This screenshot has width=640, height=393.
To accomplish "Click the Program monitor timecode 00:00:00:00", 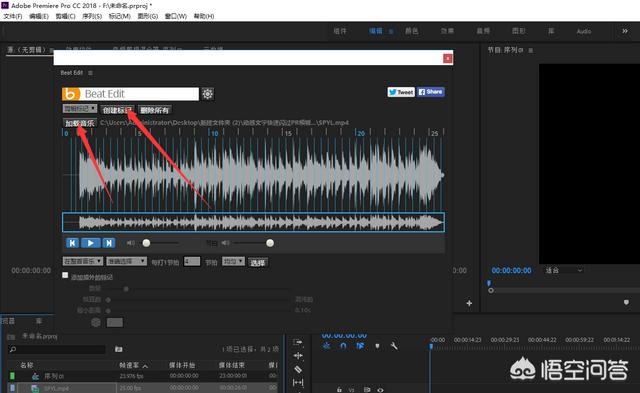I will coord(511,270).
